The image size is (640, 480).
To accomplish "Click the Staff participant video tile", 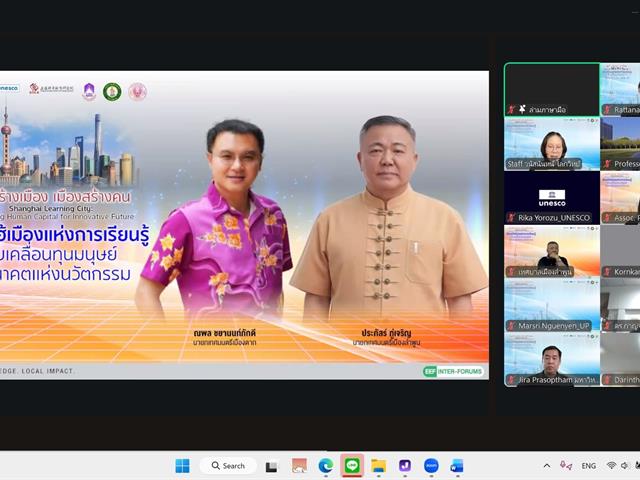I will coord(551,143).
